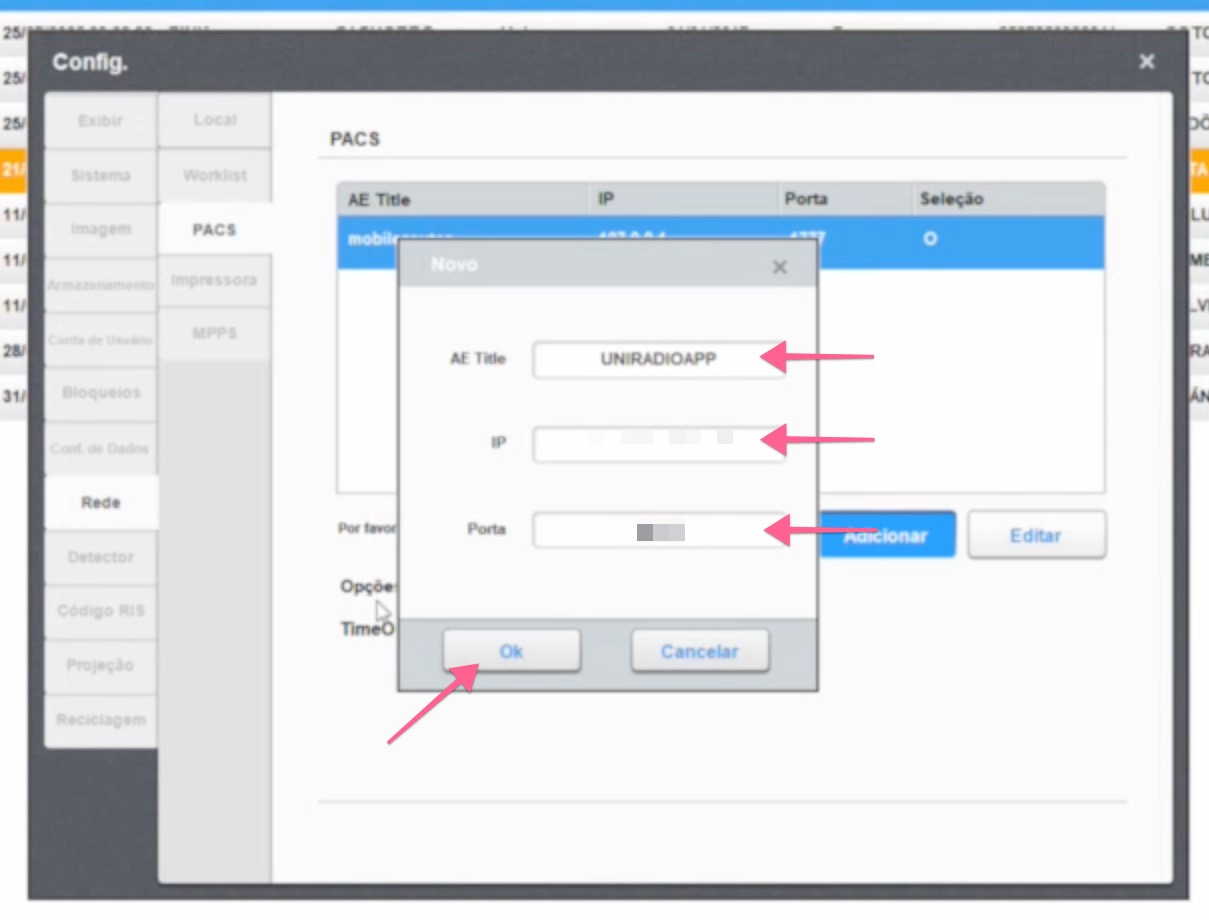The height and width of the screenshot is (920, 1209).
Task: Focus the IP address input field
Action: point(659,444)
